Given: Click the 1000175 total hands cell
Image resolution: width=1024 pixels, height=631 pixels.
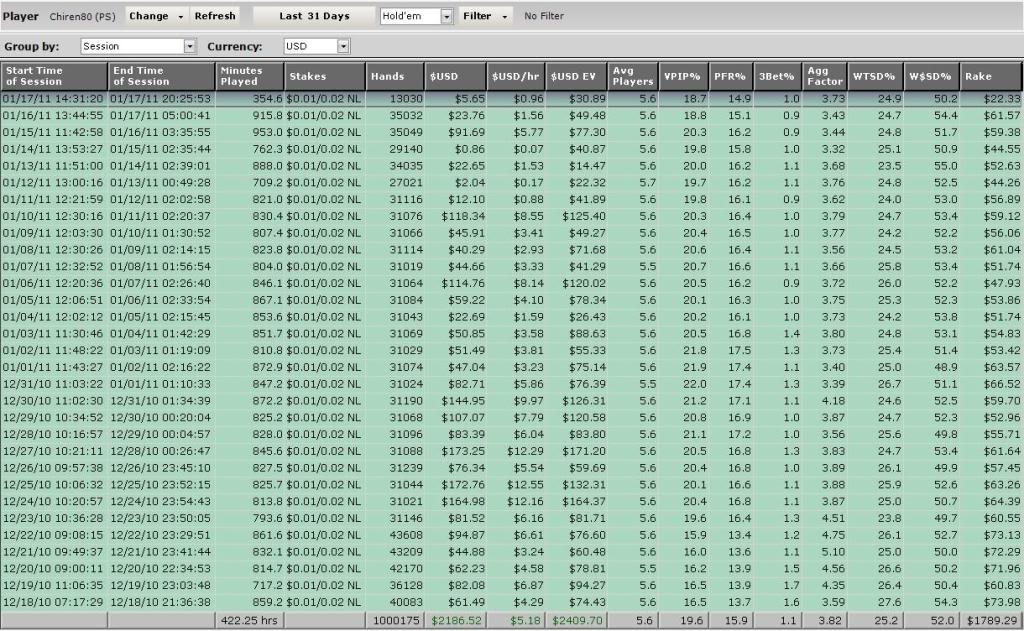Looking at the screenshot, I should [395, 621].
